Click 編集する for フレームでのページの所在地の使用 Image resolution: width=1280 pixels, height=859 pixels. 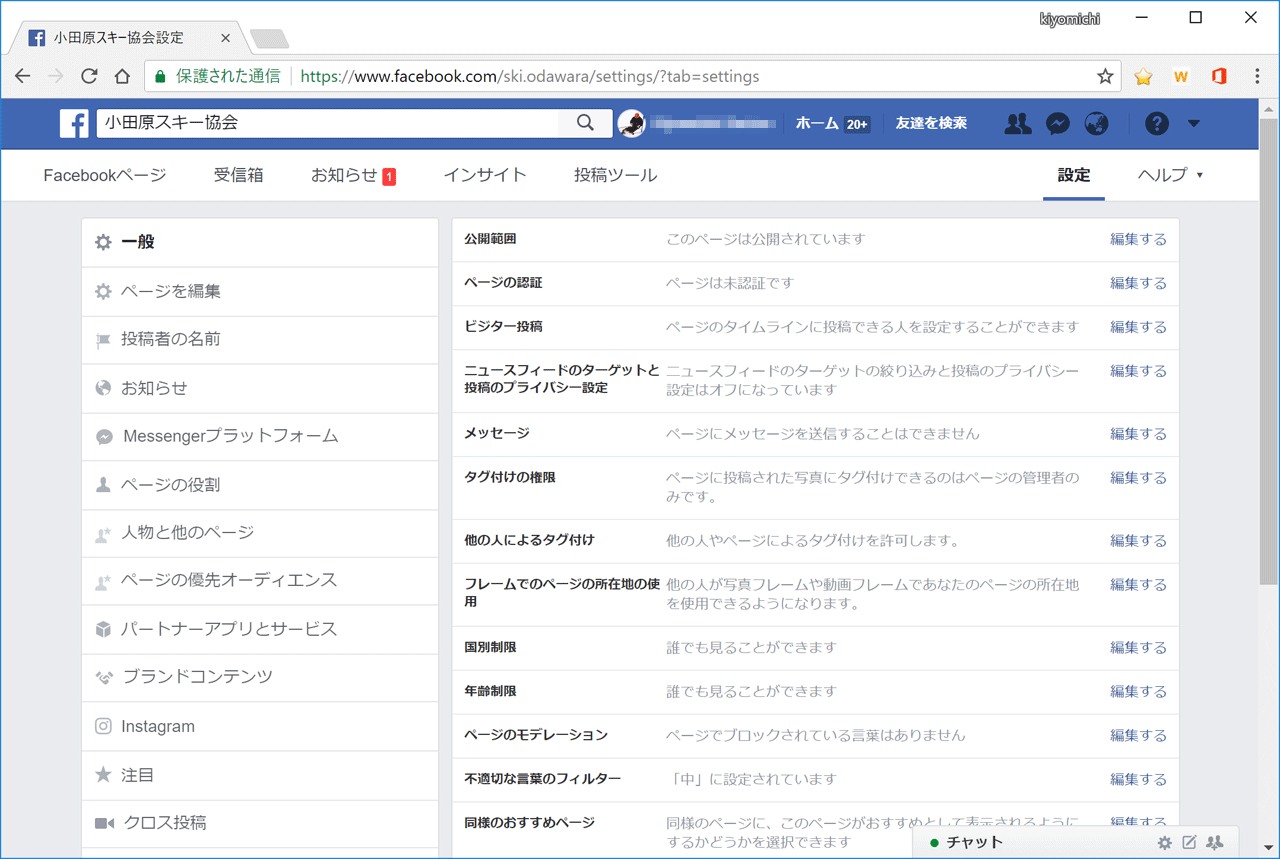tap(1138, 585)
